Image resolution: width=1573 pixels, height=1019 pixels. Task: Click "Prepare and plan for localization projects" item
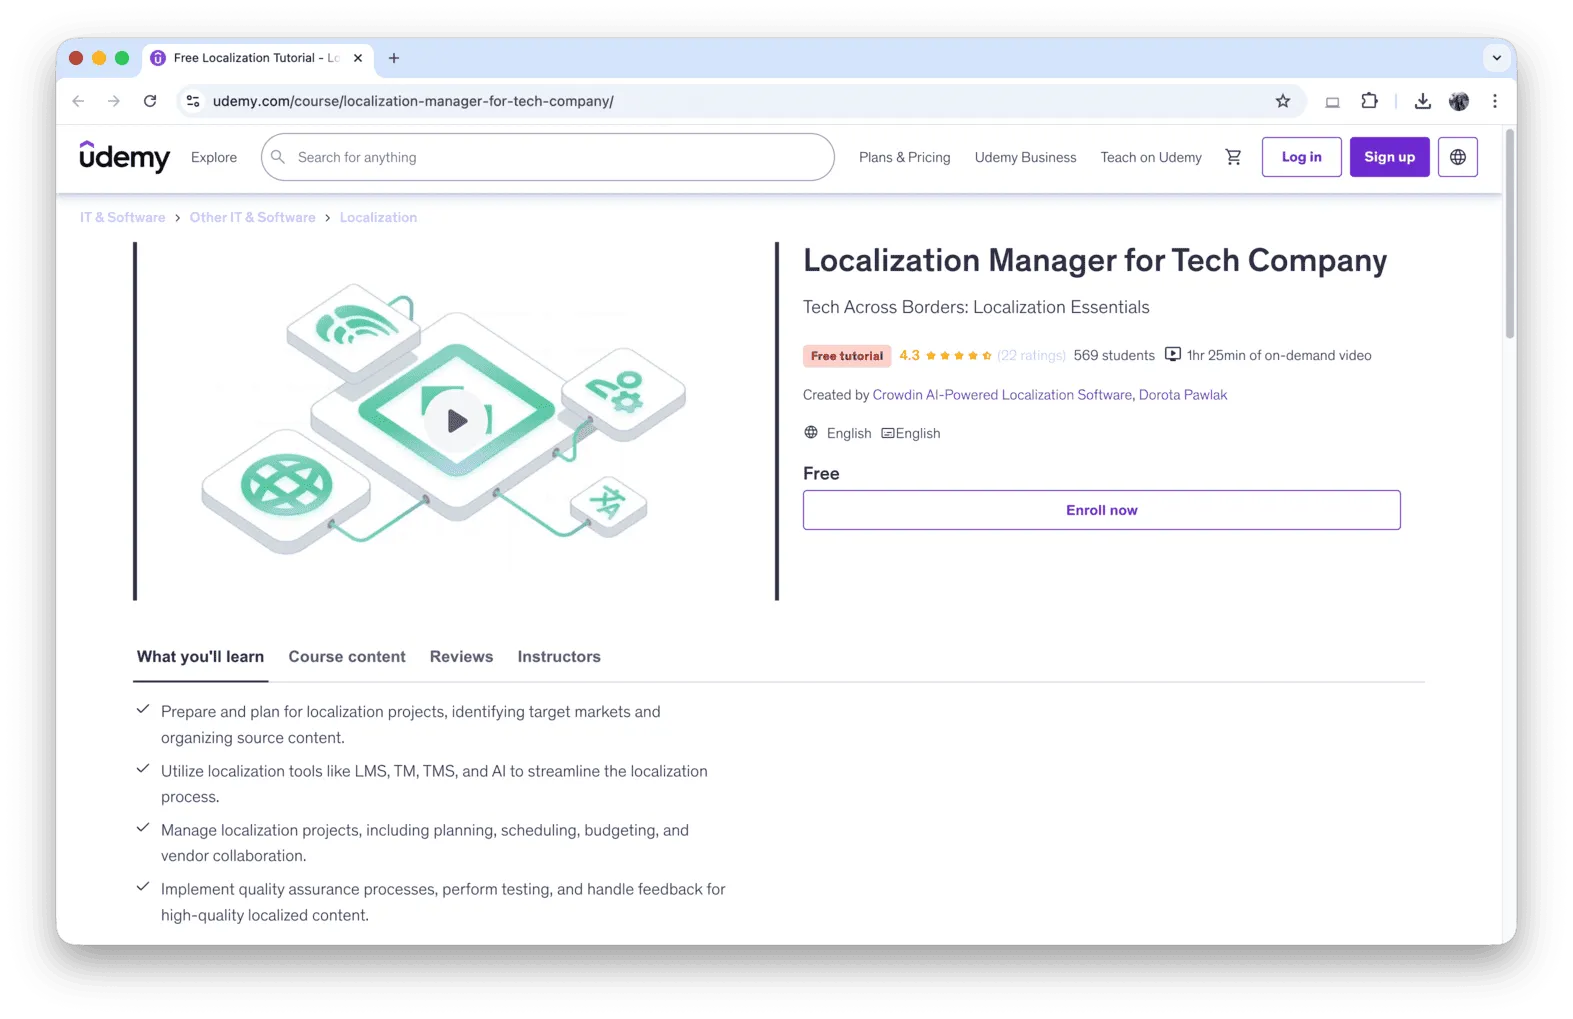(x=411, y=725)
